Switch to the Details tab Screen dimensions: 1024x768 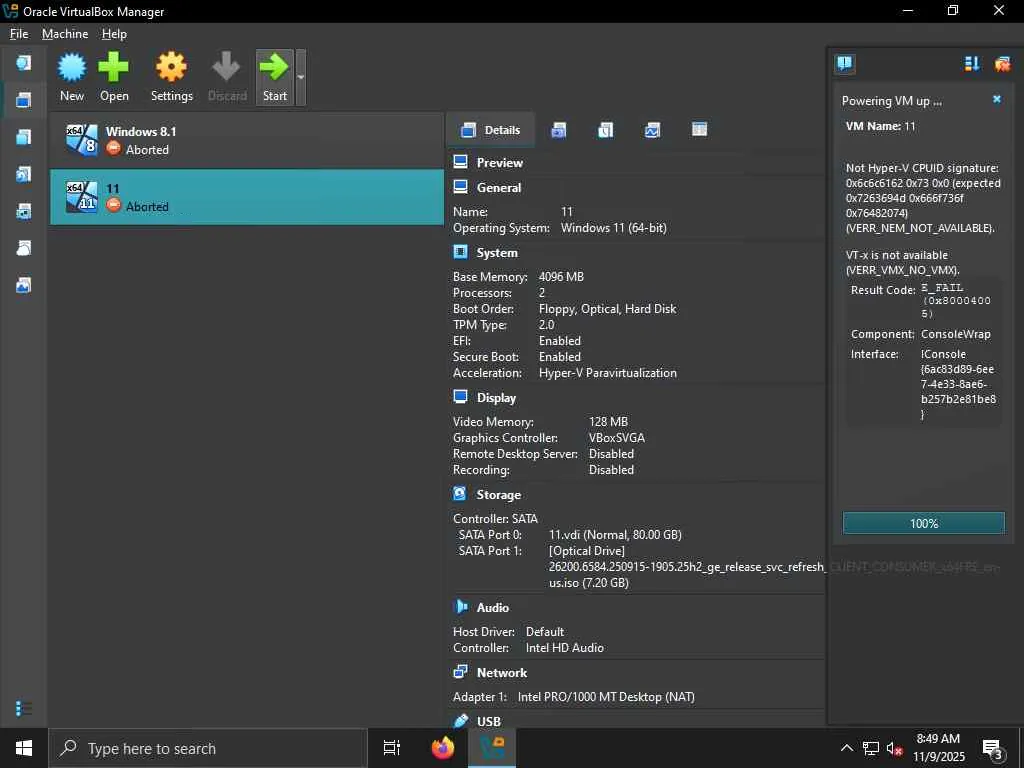click(490, 130)
